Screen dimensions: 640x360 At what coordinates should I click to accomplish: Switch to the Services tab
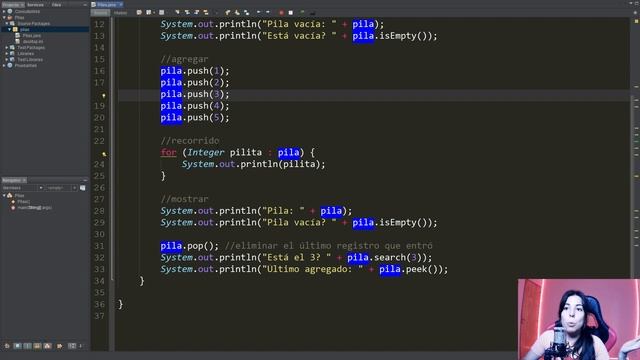click(36, 4)
